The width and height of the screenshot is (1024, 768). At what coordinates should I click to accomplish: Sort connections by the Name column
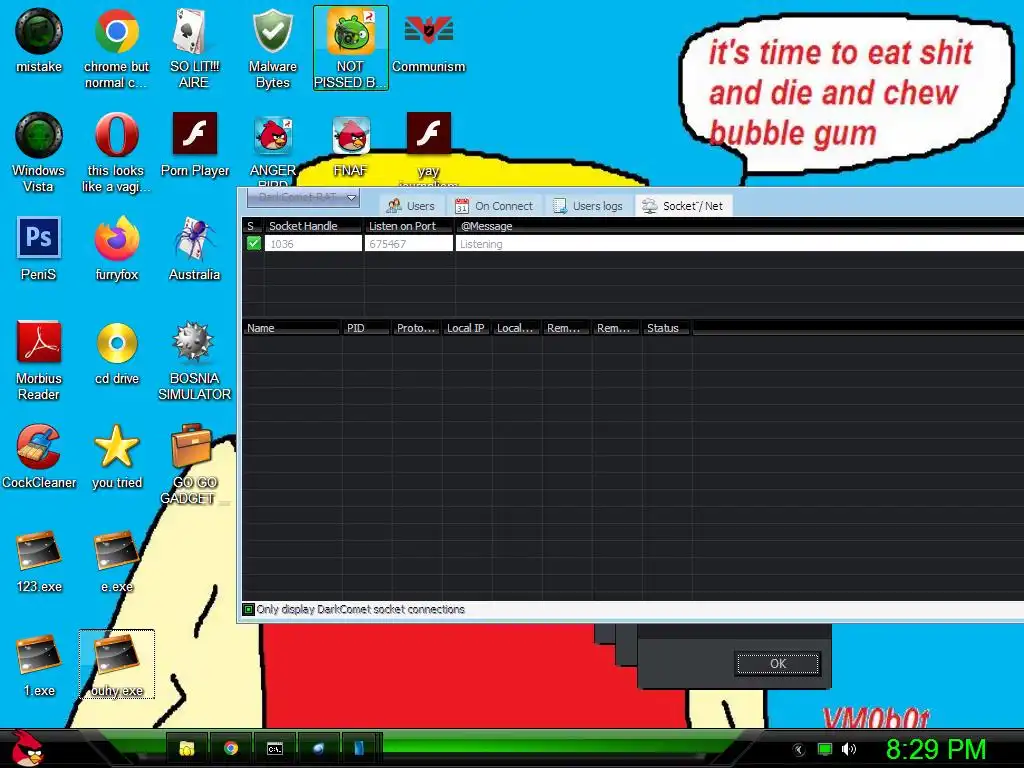point(291,328)
